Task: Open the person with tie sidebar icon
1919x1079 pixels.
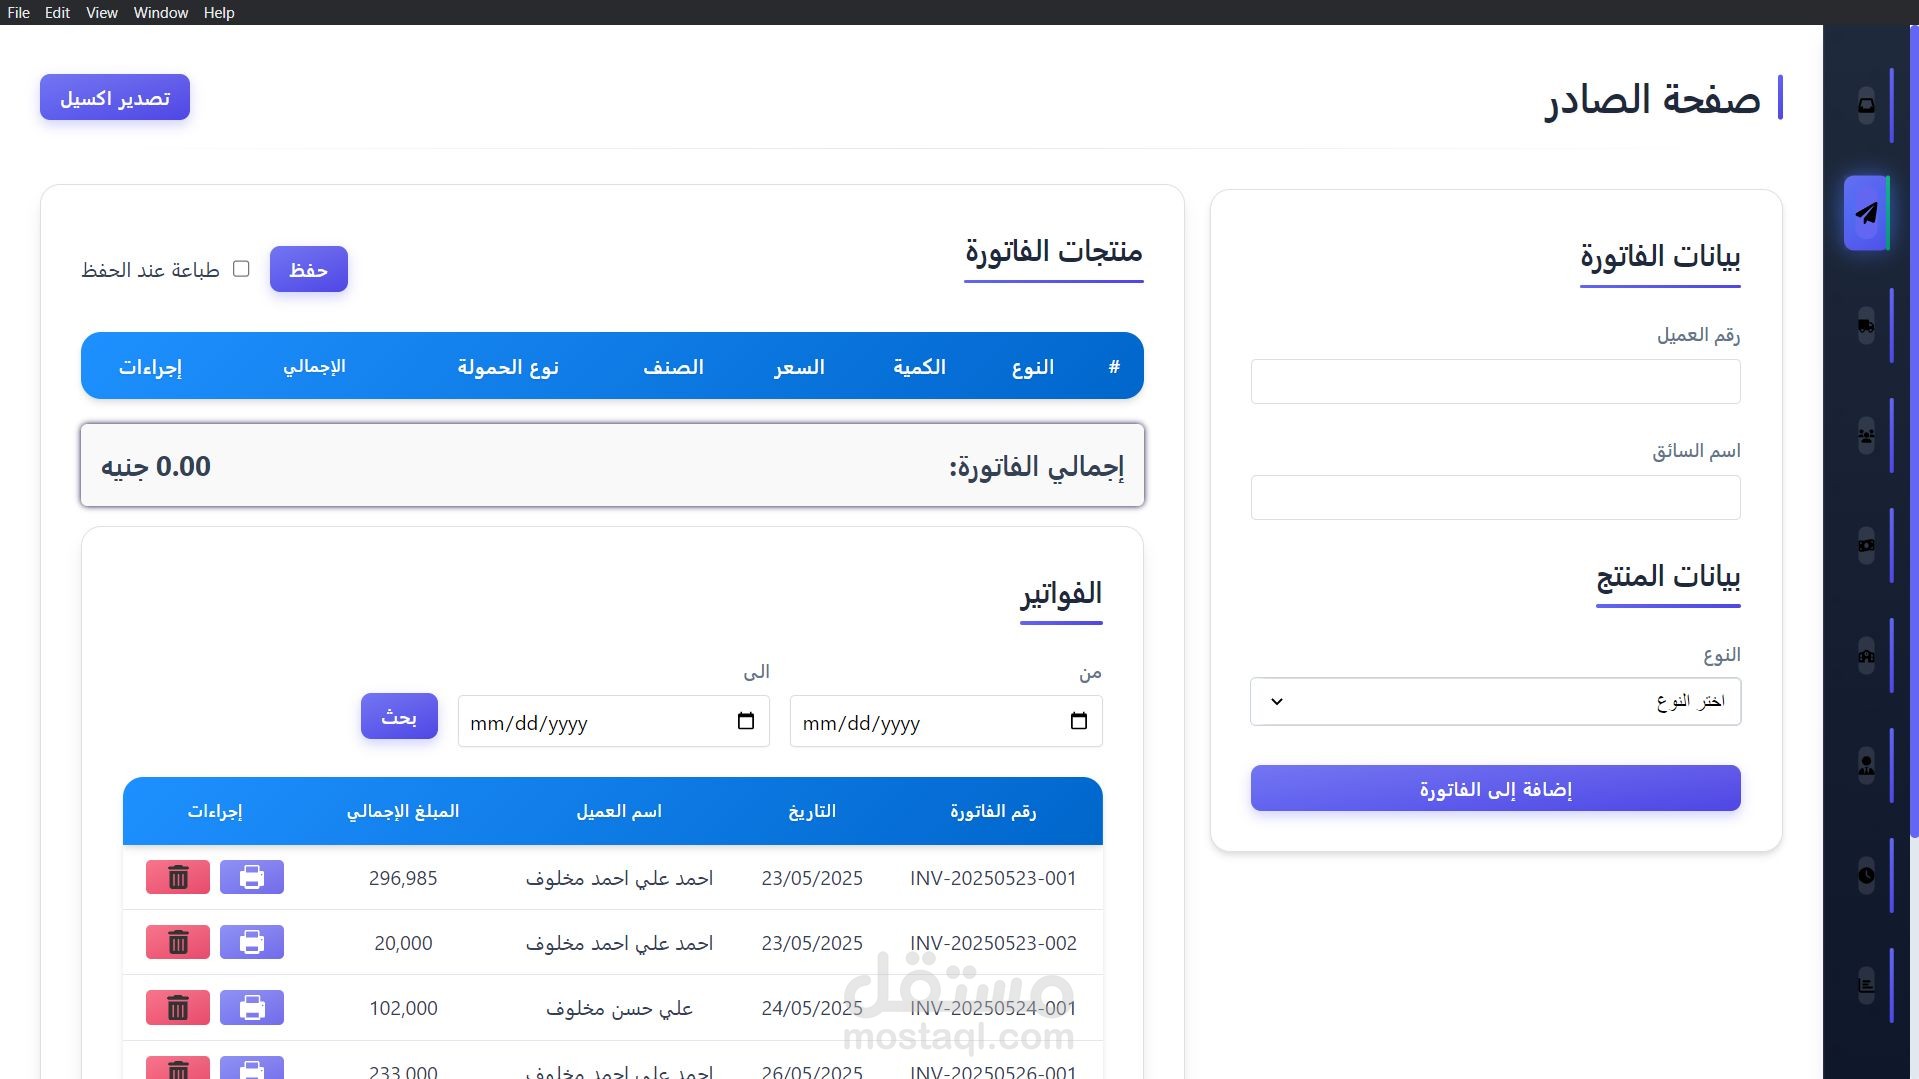Action: coord(1866,766)
